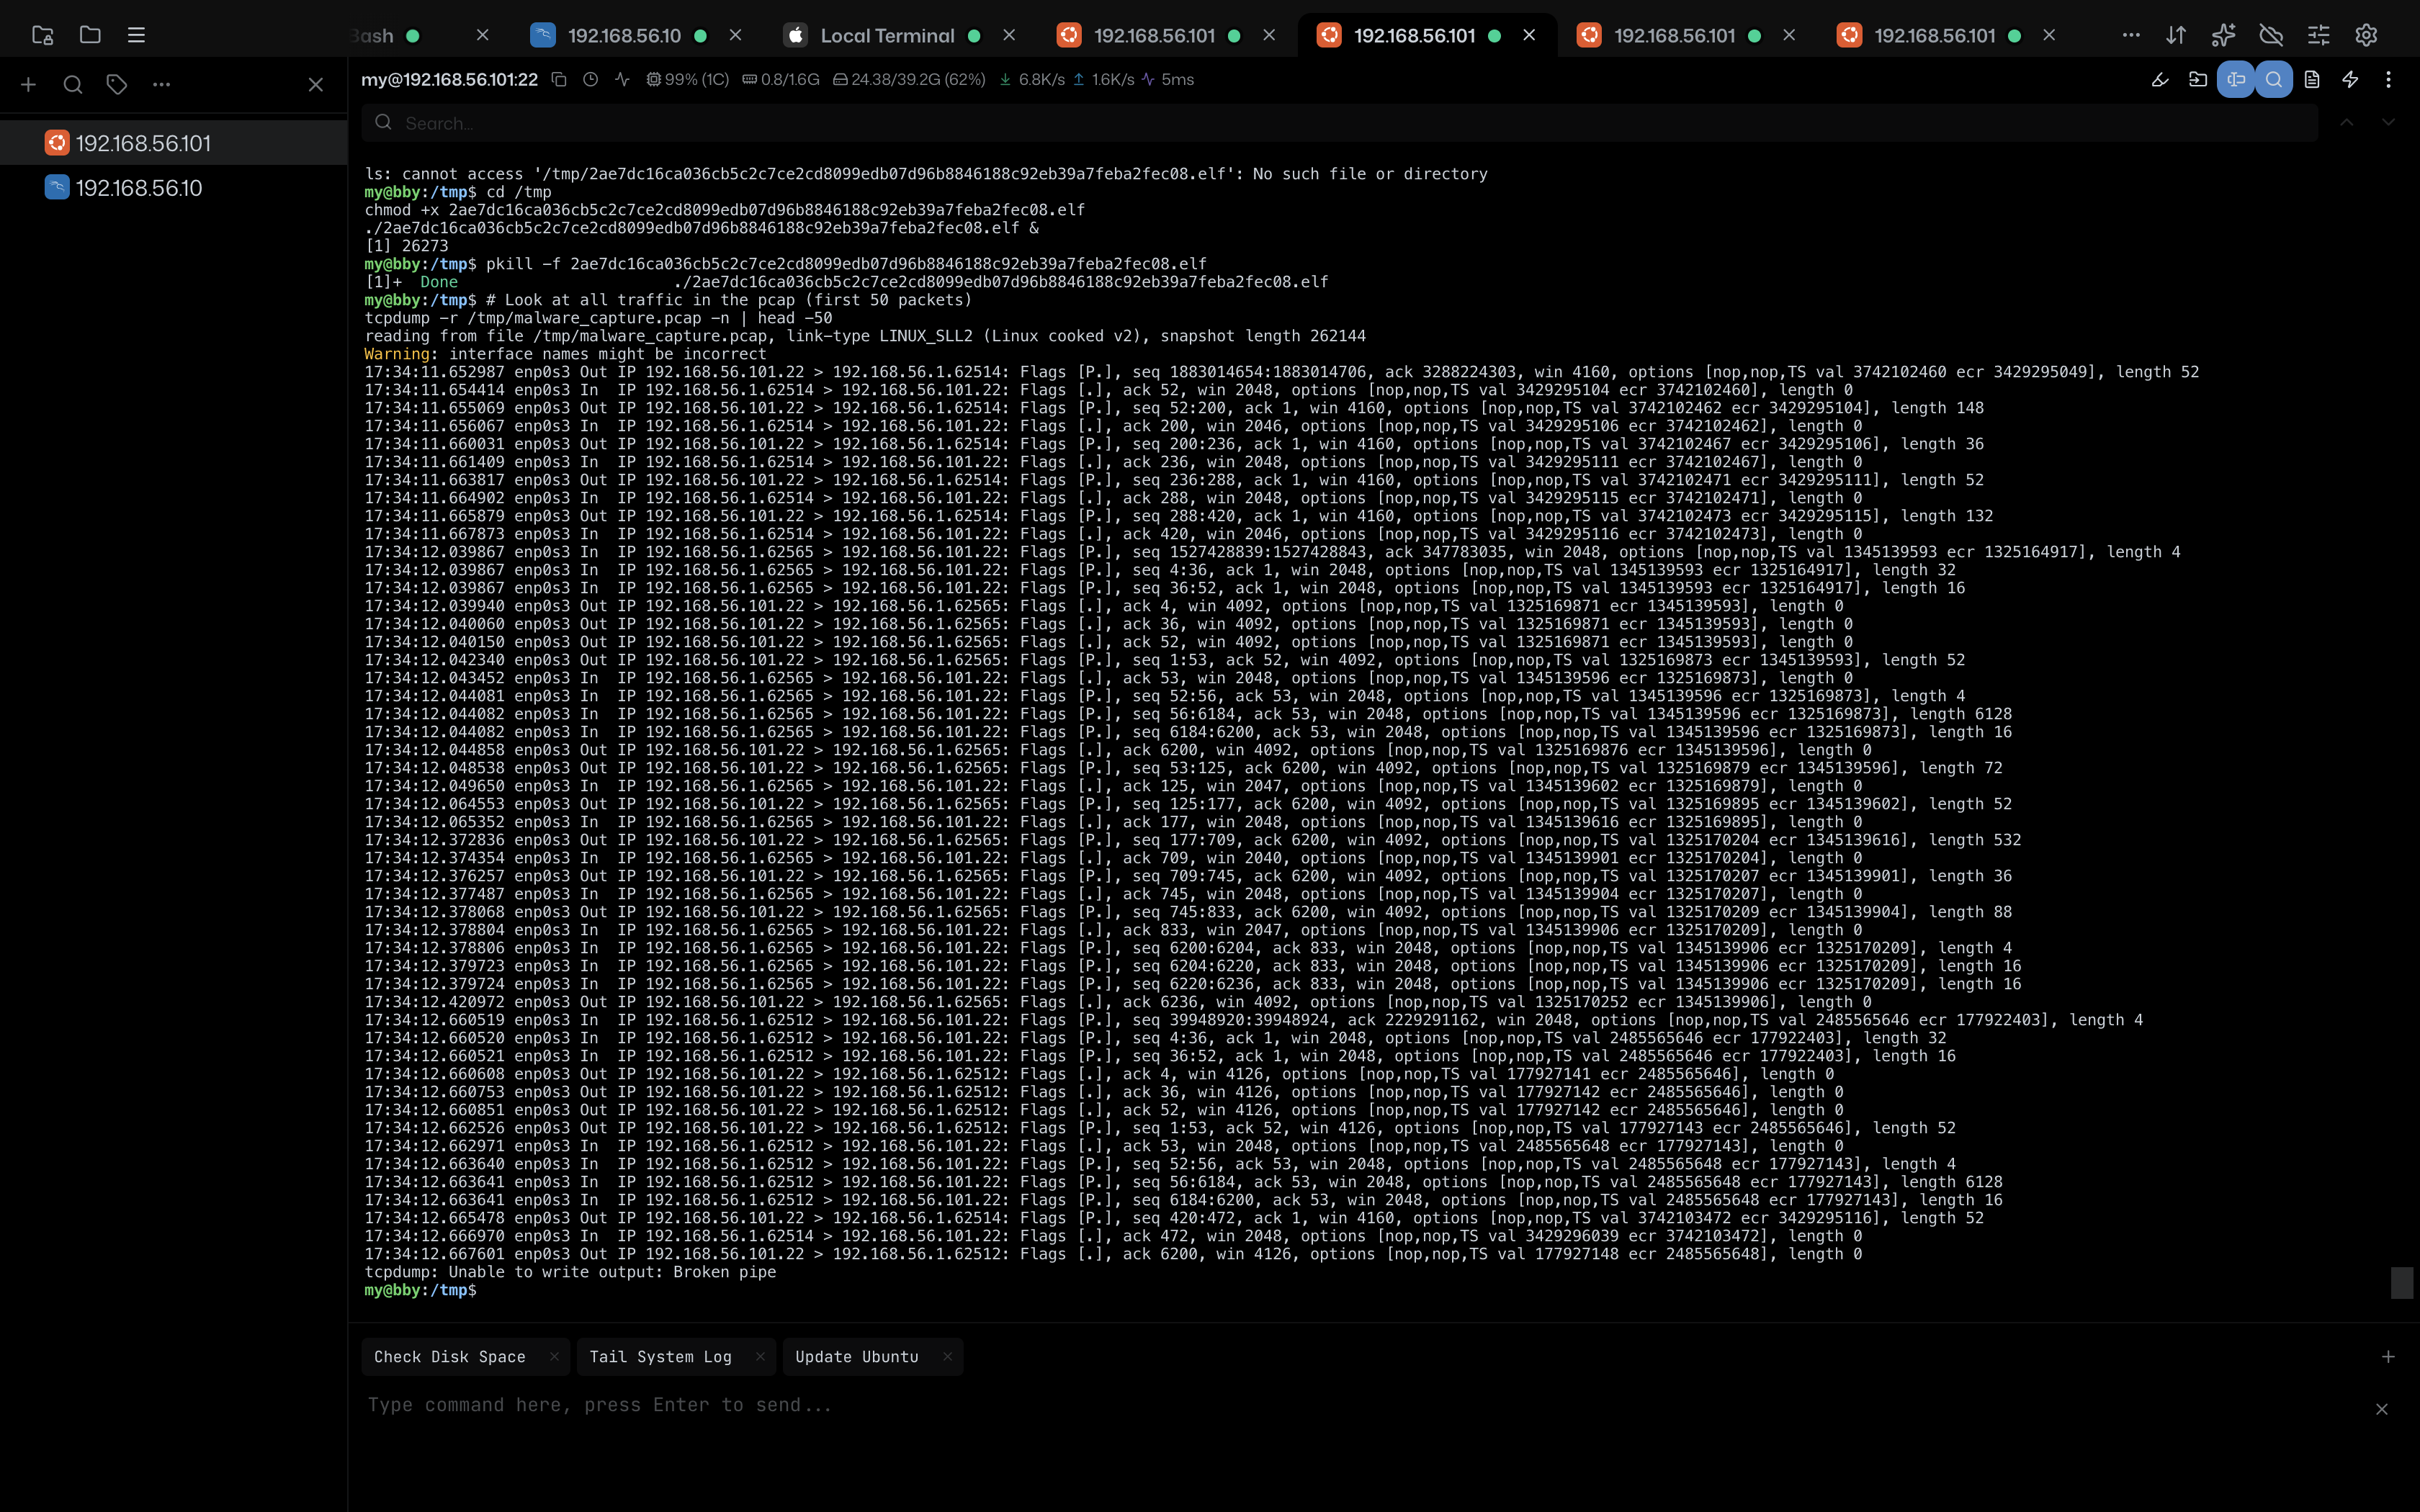Click the activity pulse icon next to clock

[x=622, y=79]
